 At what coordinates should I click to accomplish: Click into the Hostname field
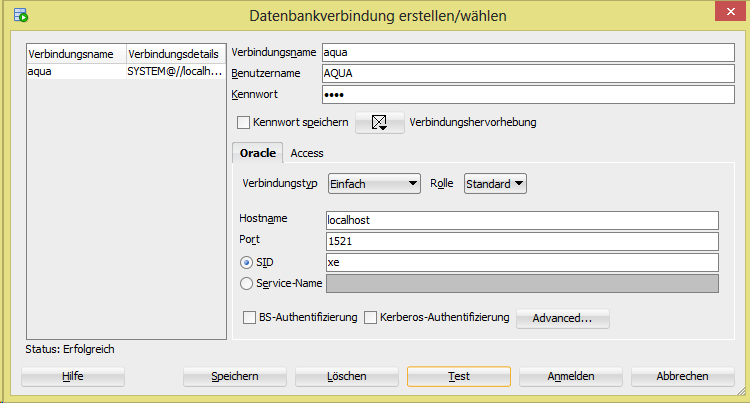(522, 220)
